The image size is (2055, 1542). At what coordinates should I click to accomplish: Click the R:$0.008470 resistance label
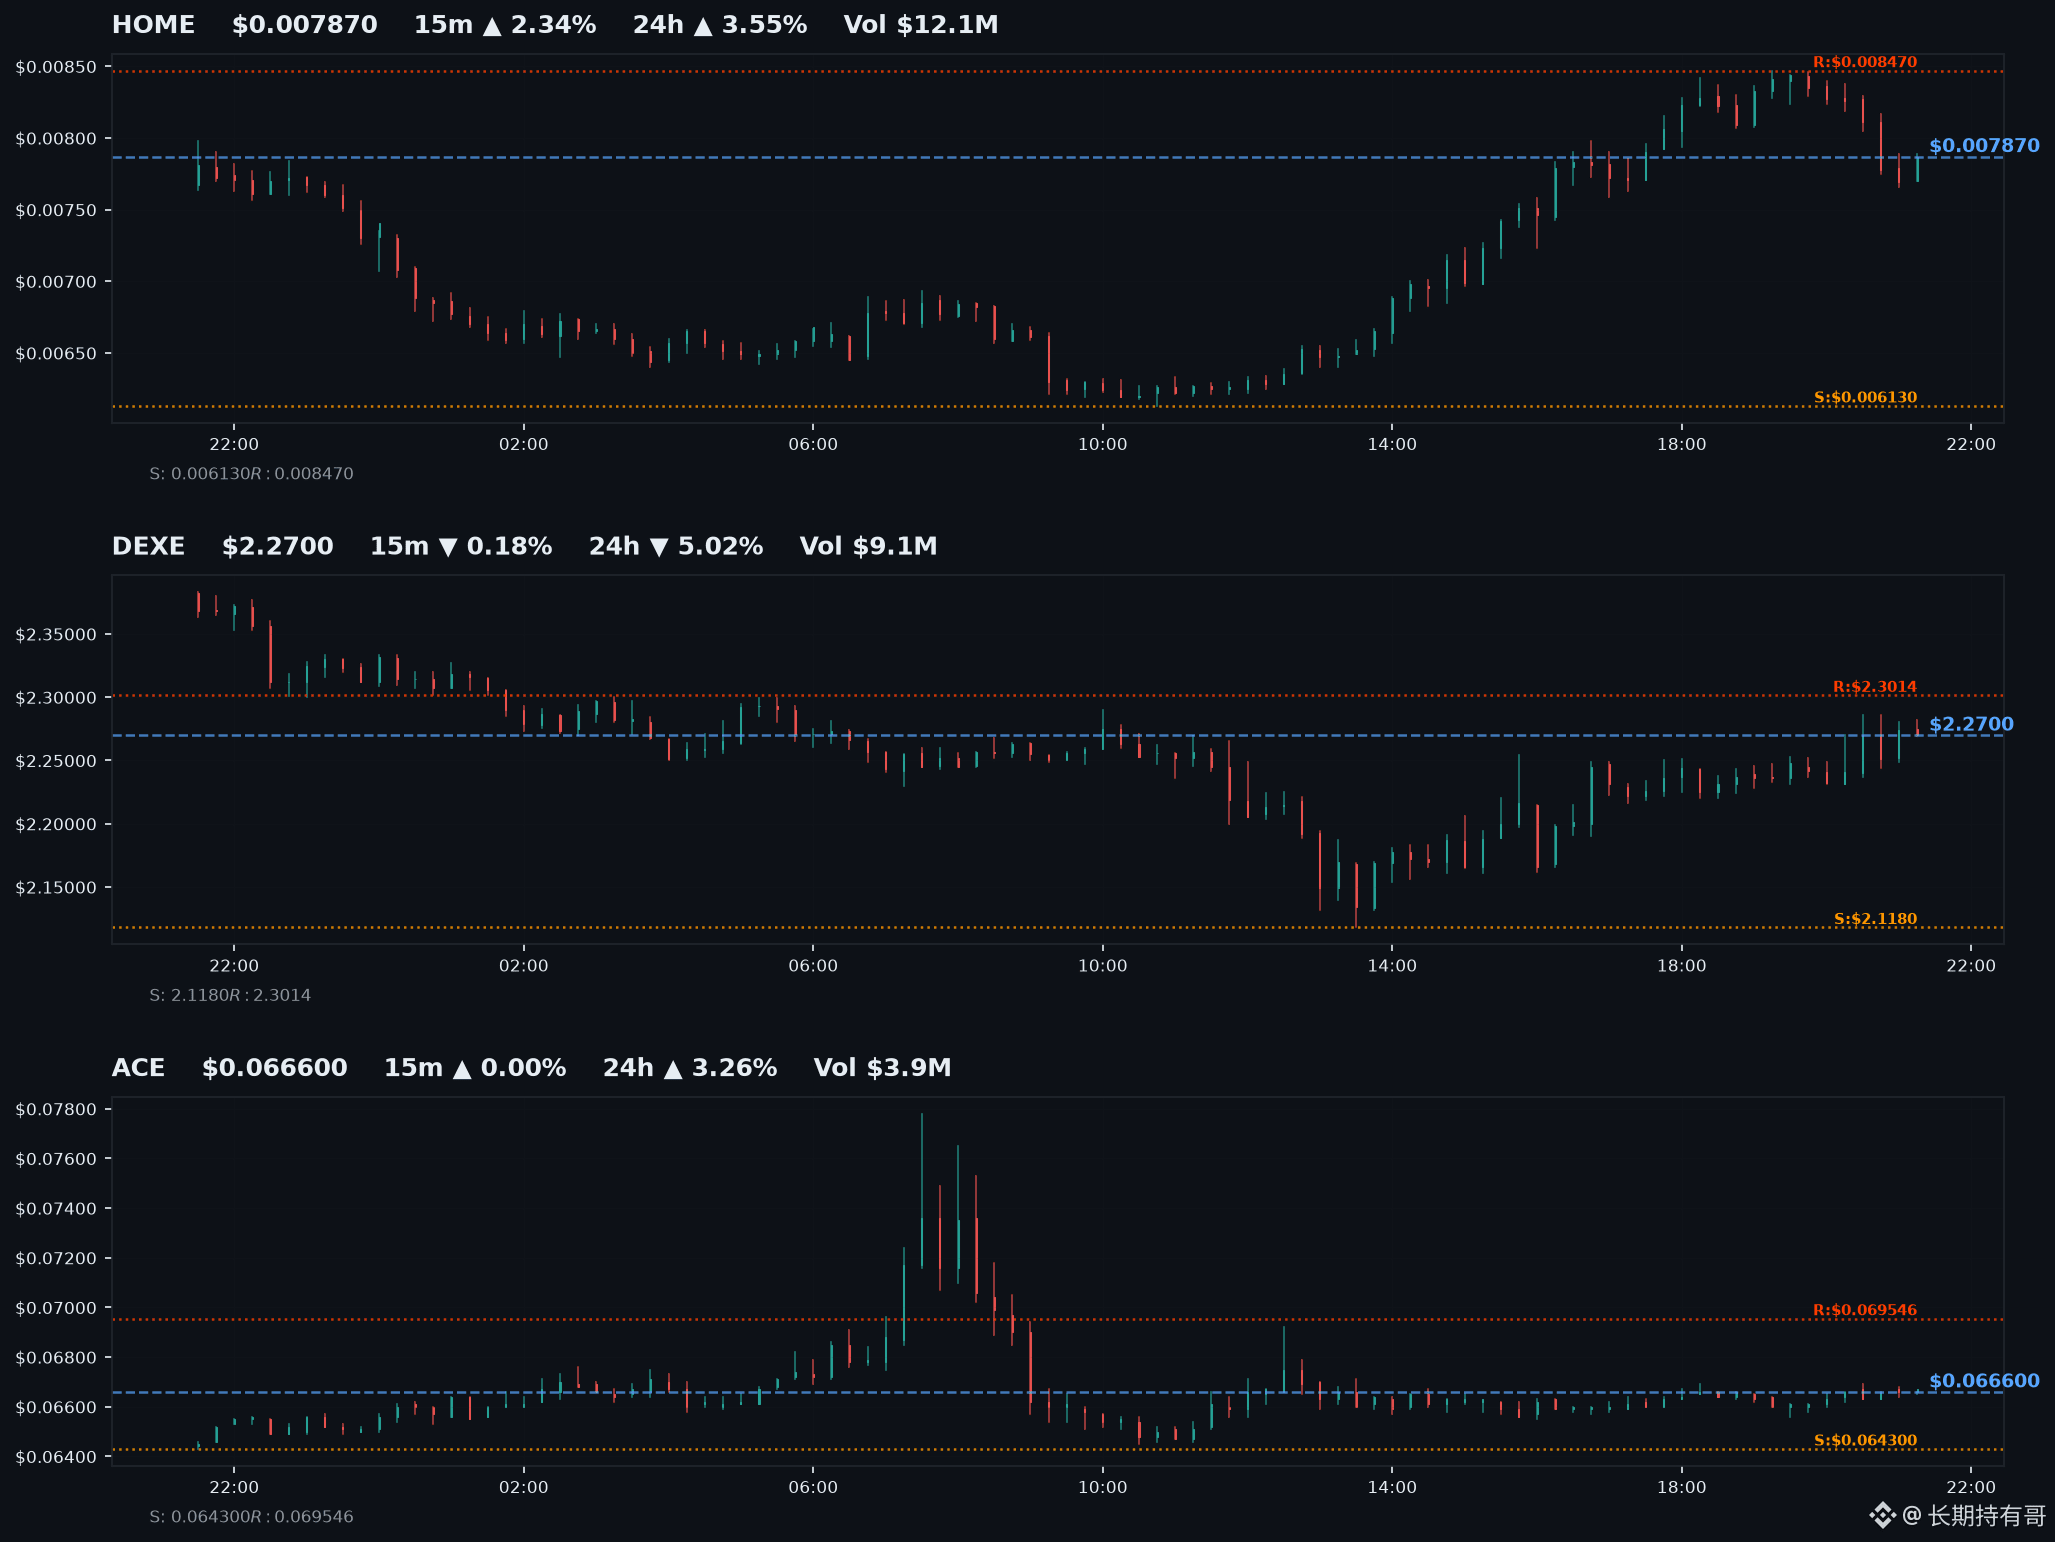(x=1865, y=62)
